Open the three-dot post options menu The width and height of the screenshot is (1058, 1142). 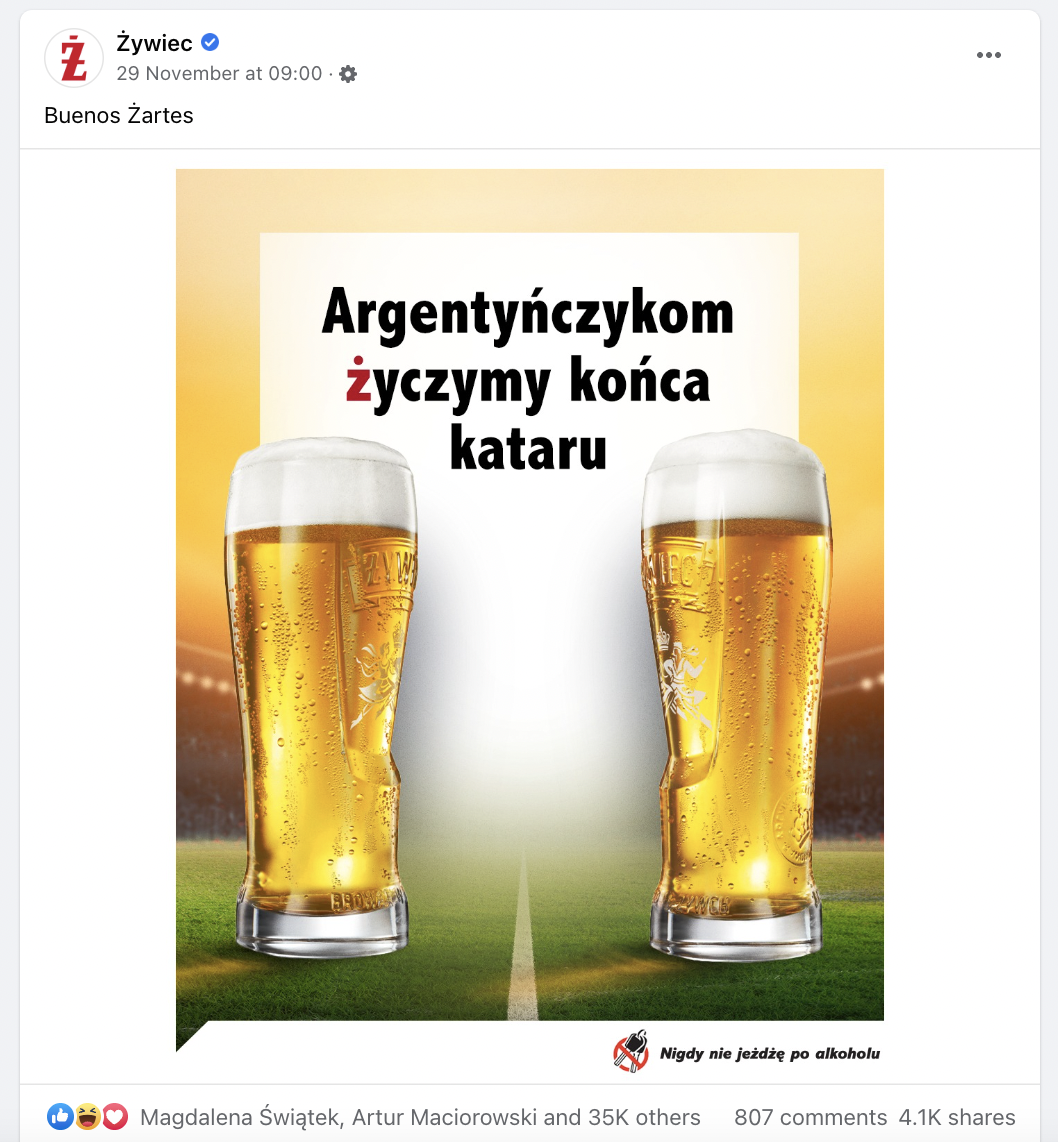tap(988, 55)
